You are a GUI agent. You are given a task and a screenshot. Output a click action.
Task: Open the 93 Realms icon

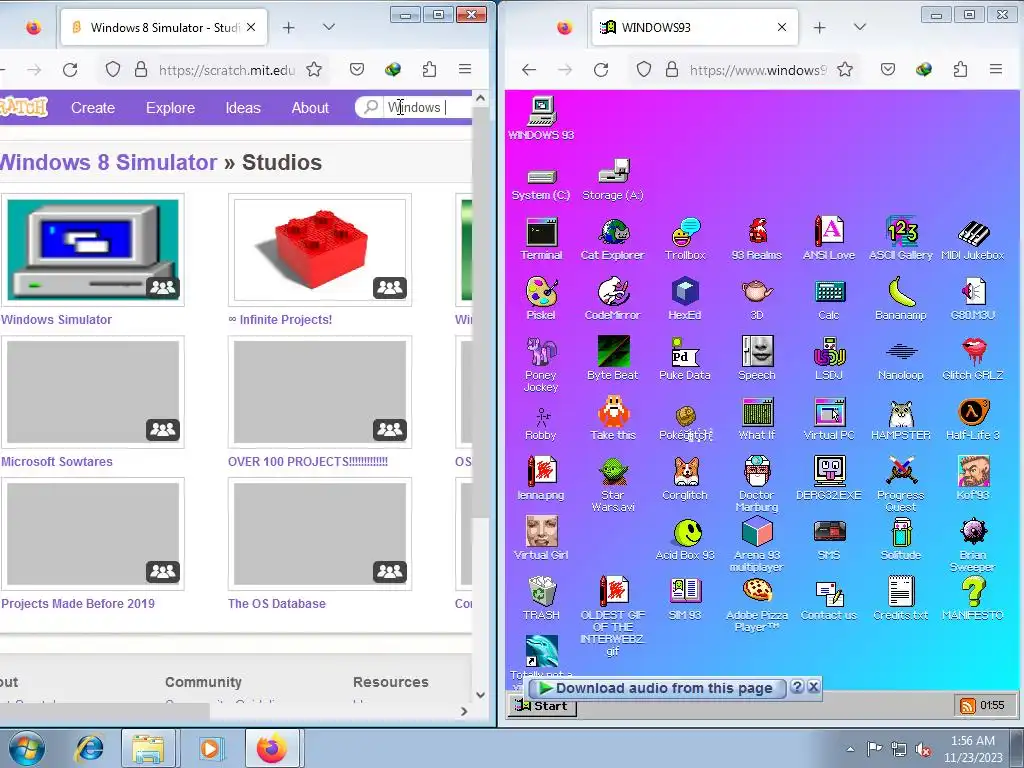coord(757,239)
